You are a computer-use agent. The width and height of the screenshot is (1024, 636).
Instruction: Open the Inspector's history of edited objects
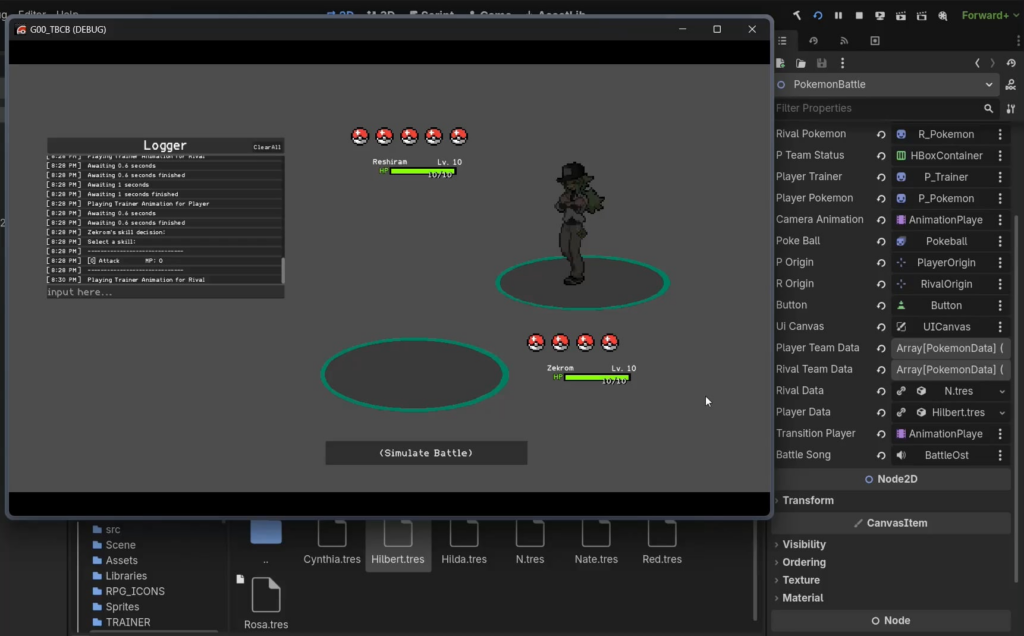1011,63
